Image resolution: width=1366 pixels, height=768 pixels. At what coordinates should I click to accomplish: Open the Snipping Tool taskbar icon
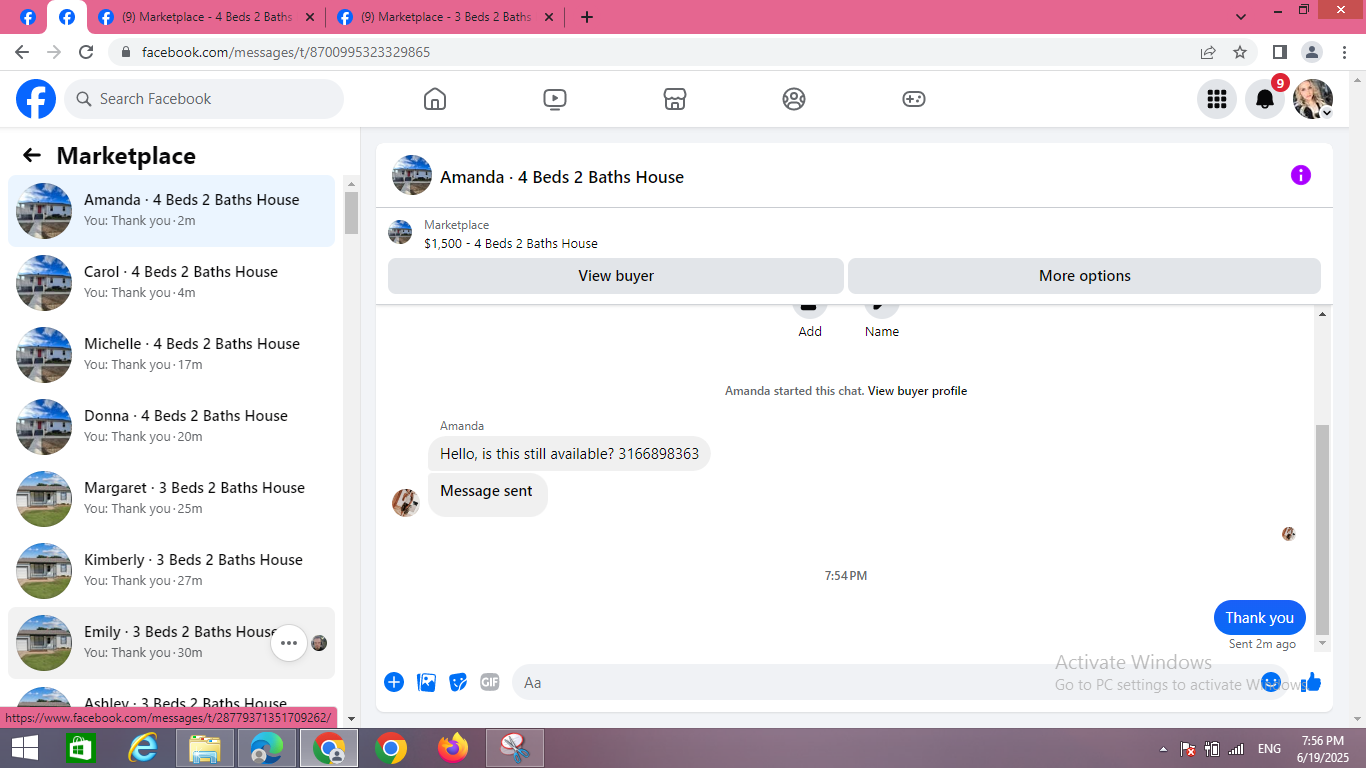(515, 748)
